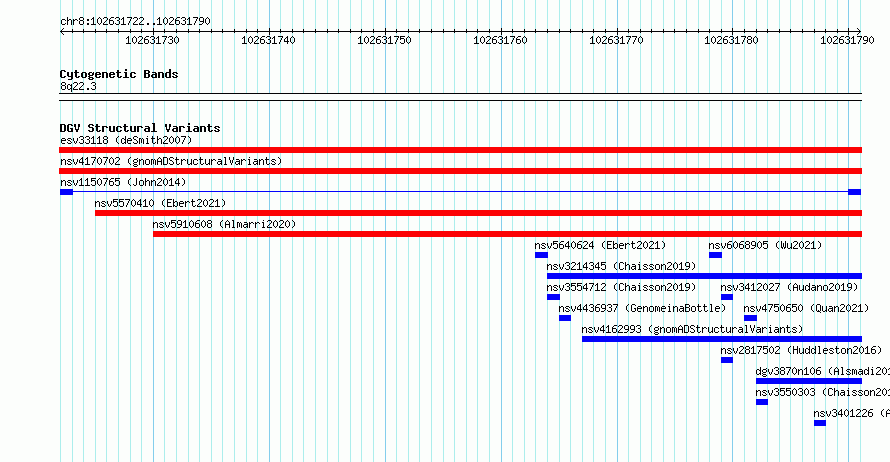The image size is (890, 462).
Task: Click ruler position 102631790
Action: pyautogui.click(x=847, y=40)
